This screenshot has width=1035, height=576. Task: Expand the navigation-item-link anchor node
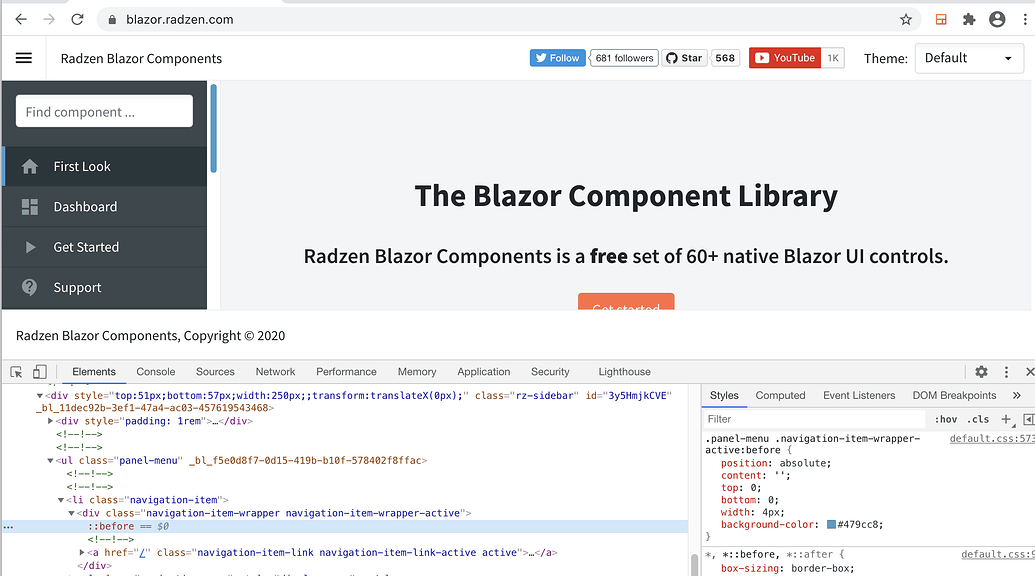coord(82,553)
